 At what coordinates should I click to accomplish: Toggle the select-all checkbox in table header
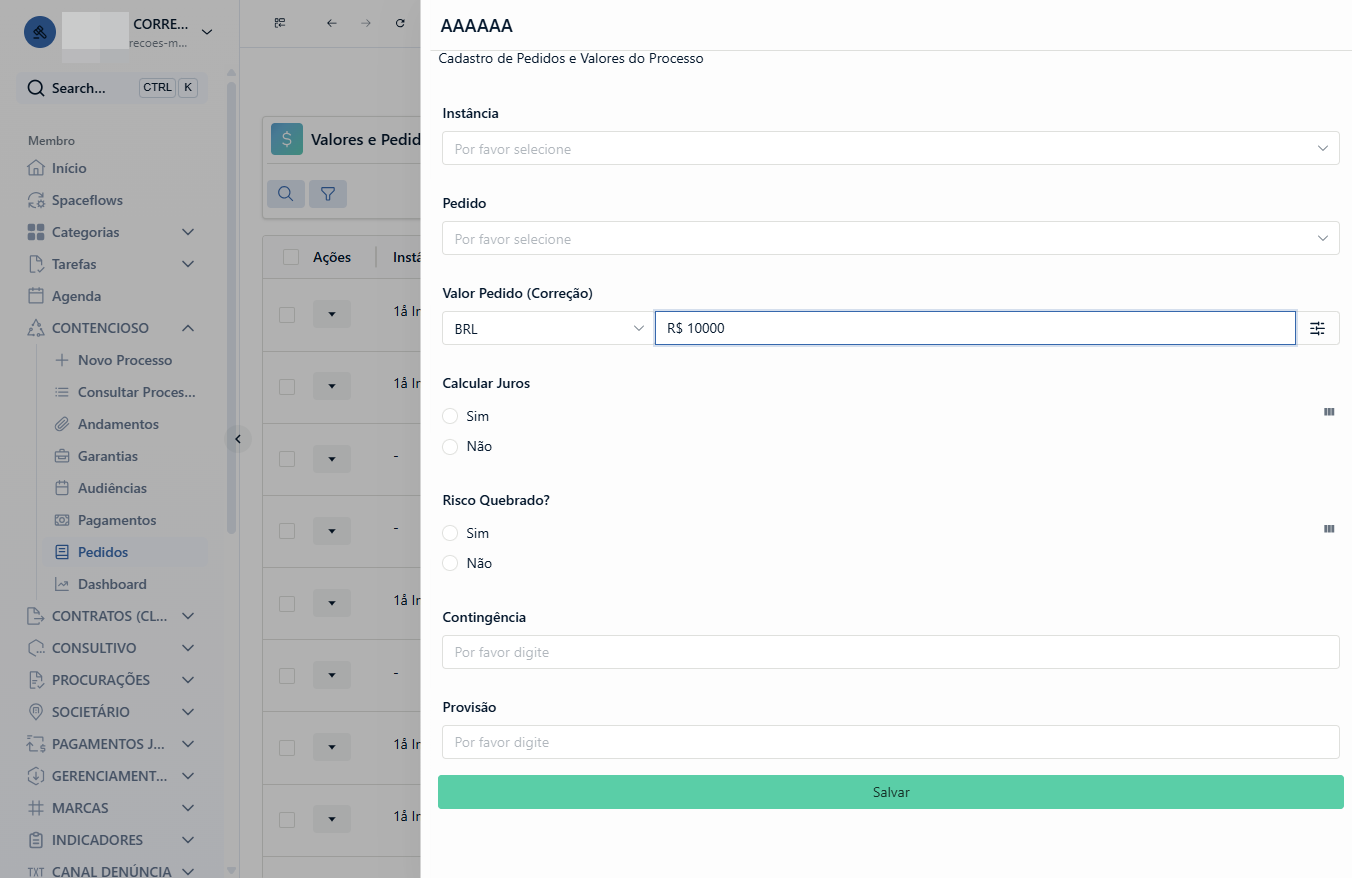coord(291,257)
